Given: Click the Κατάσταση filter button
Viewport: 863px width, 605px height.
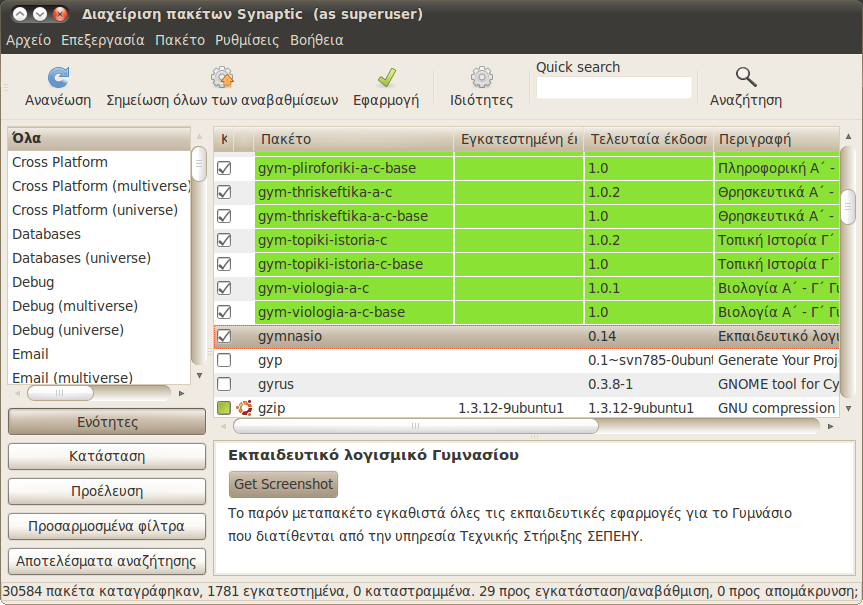Looking at the screenshot, I should (107, 456).
